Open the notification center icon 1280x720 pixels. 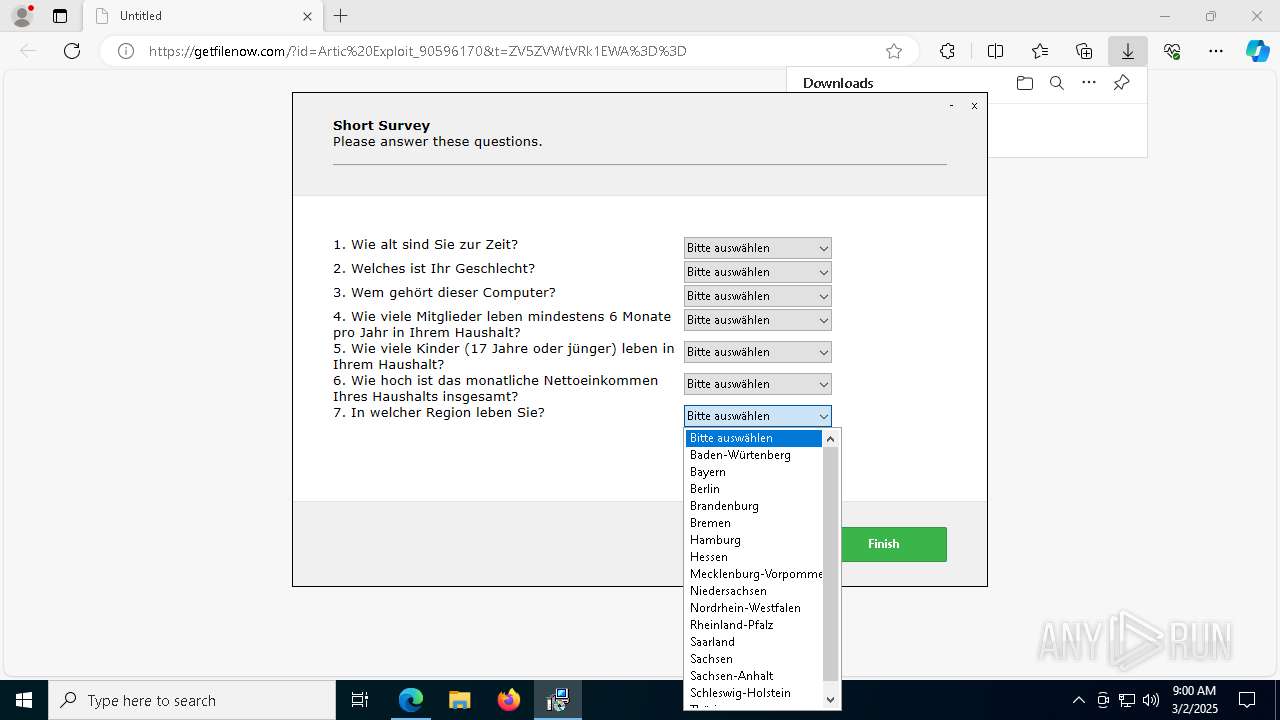1248,700
